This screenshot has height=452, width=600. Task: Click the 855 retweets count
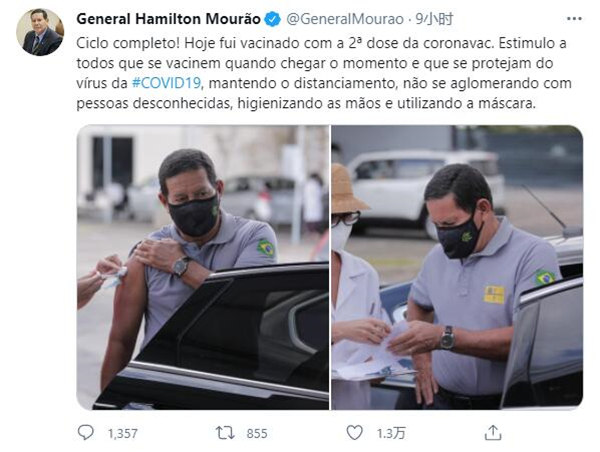pos(257,433)
